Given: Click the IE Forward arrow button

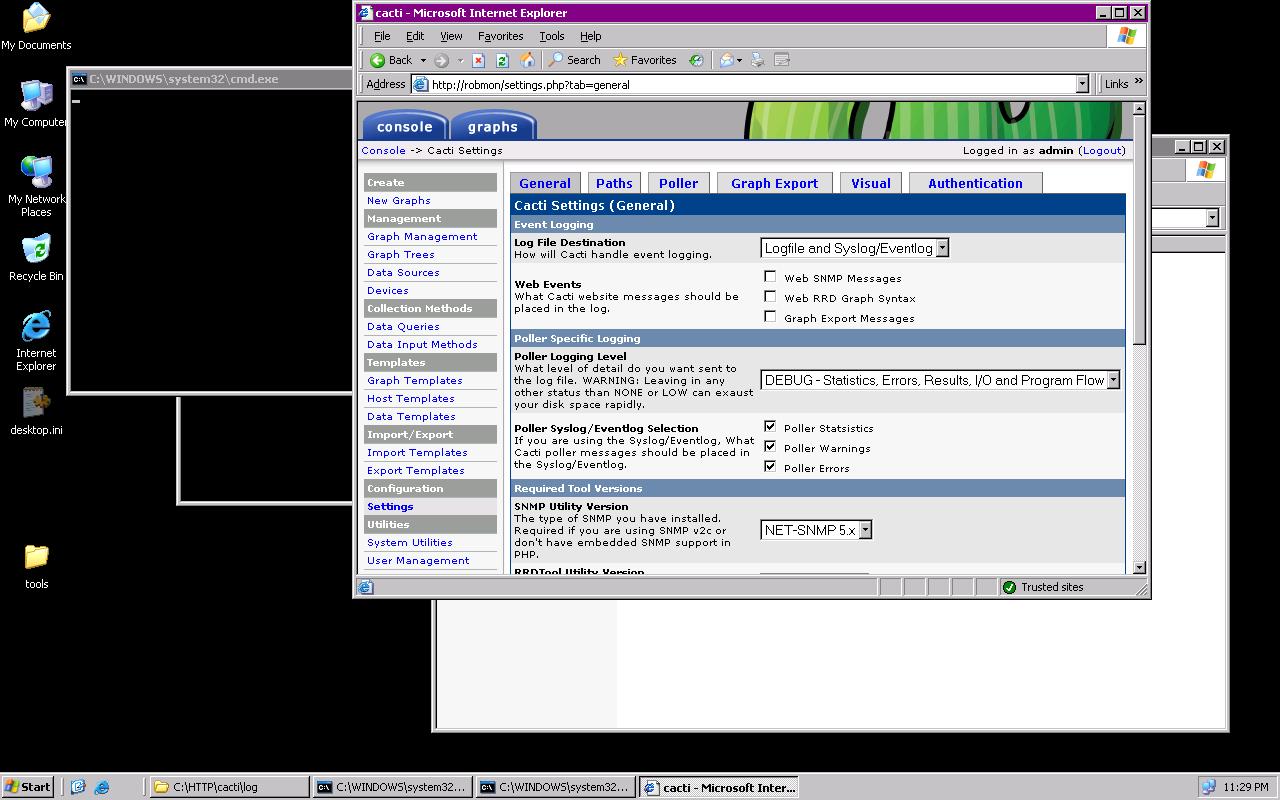Looking at the screenshot, I should (442, 60).
